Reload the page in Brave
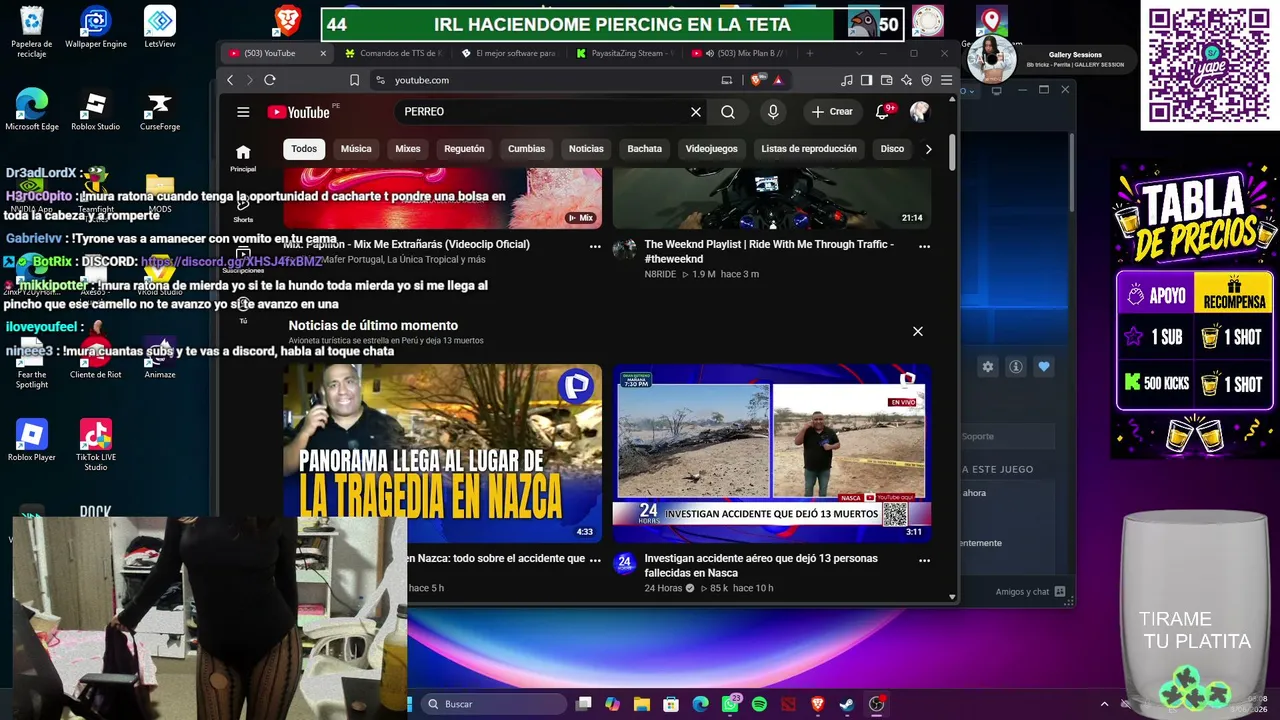The height and width of the screenshot is (720, 1280). [x=270, y=80]
